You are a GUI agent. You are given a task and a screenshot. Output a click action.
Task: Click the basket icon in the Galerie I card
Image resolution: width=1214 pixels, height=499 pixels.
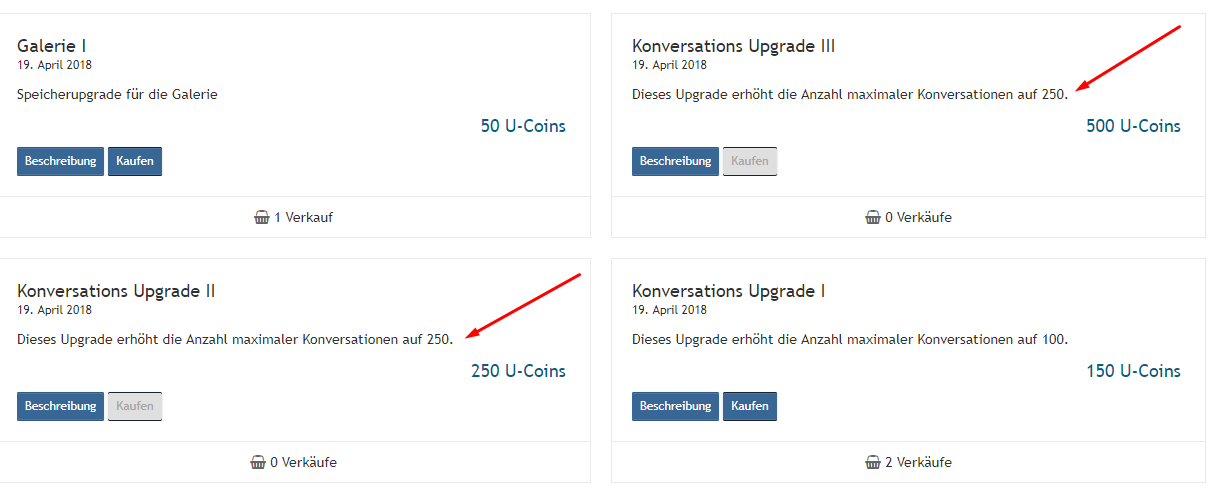tap(262, 217)
